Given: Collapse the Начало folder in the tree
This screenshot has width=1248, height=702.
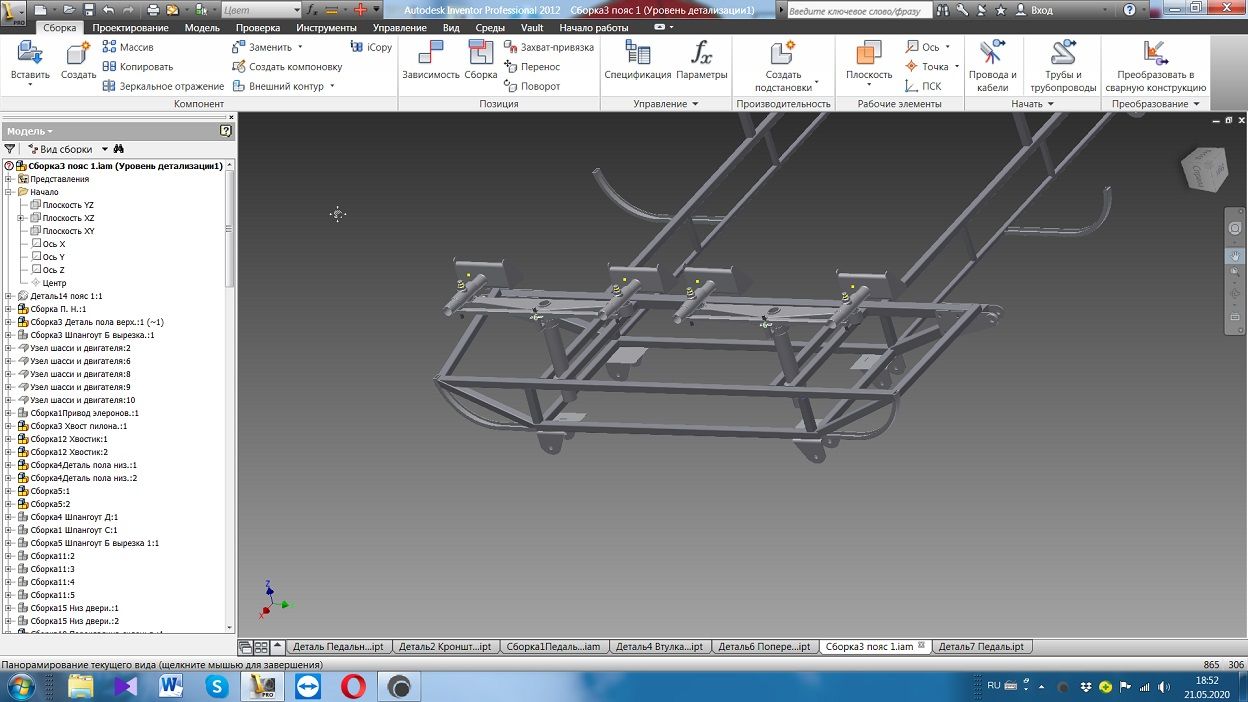Looking at the screenshot, I should [x=8, y=192].
